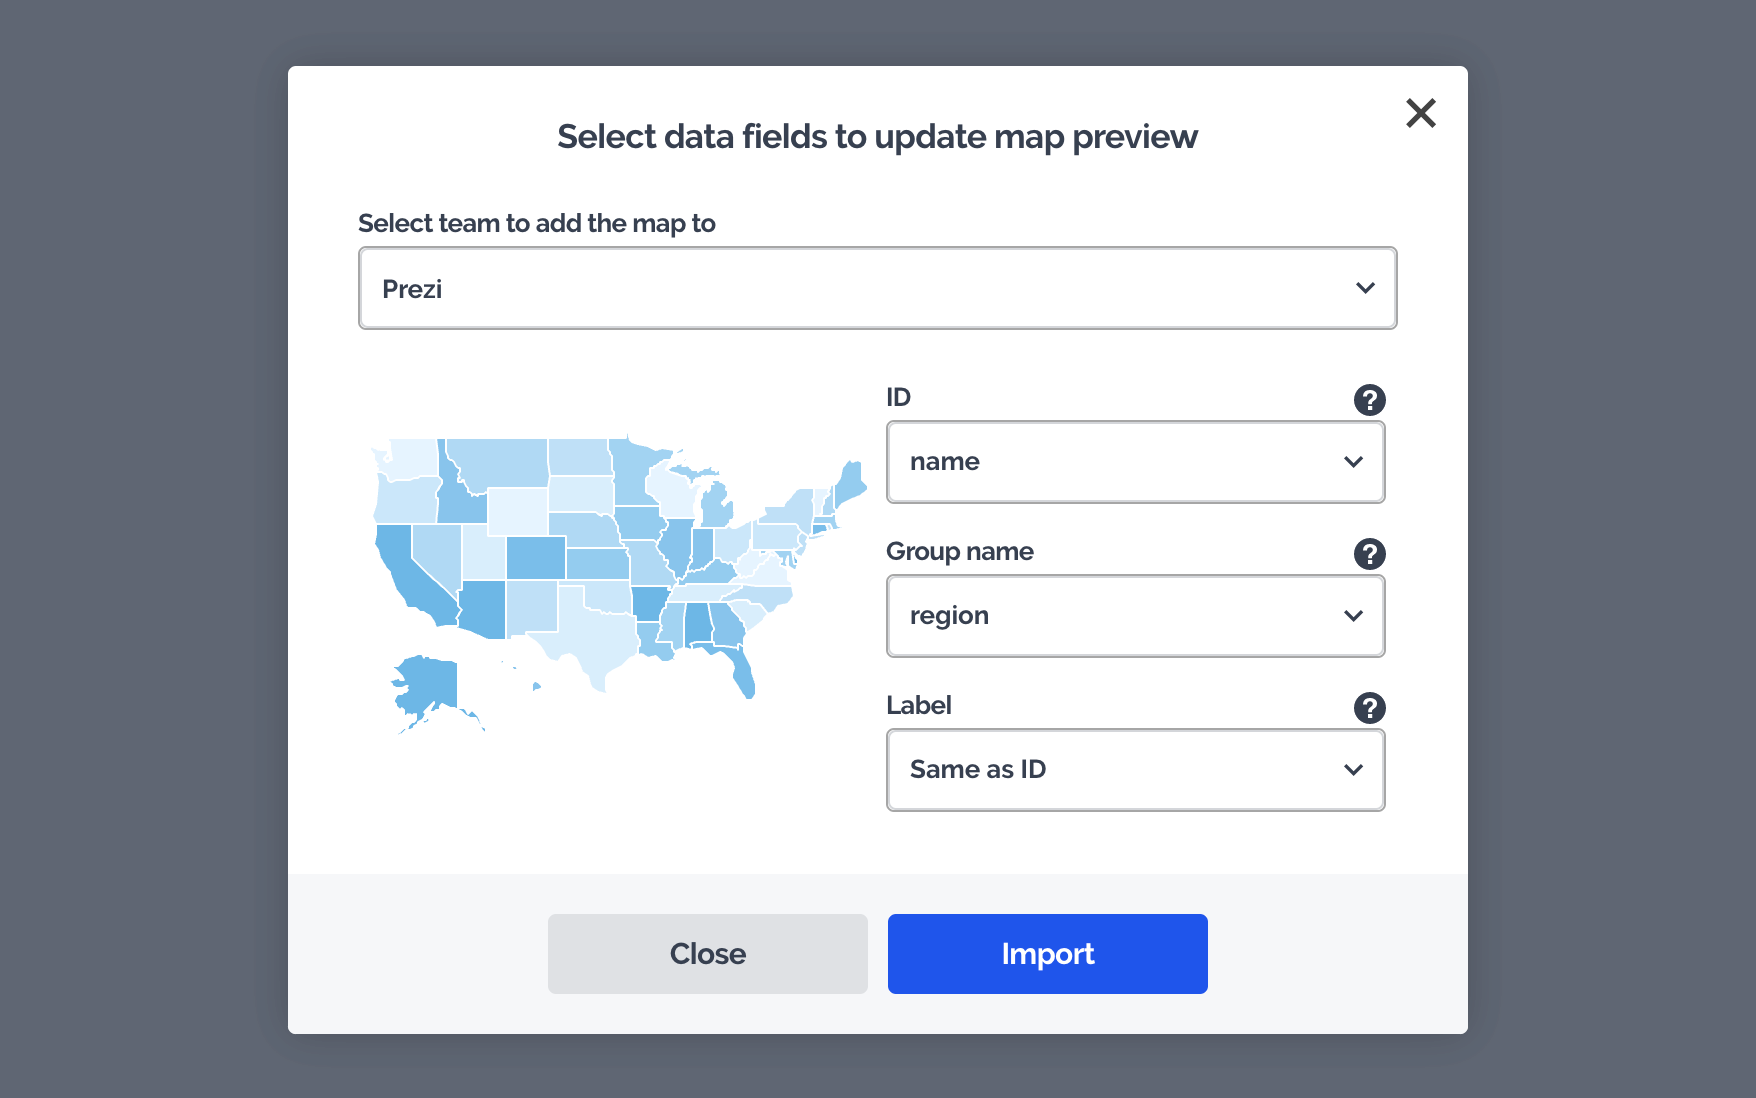Expand the 'Same as ID' Label dropdown
Viewport: 1756px width, 1098px height.
(1135, 770)
